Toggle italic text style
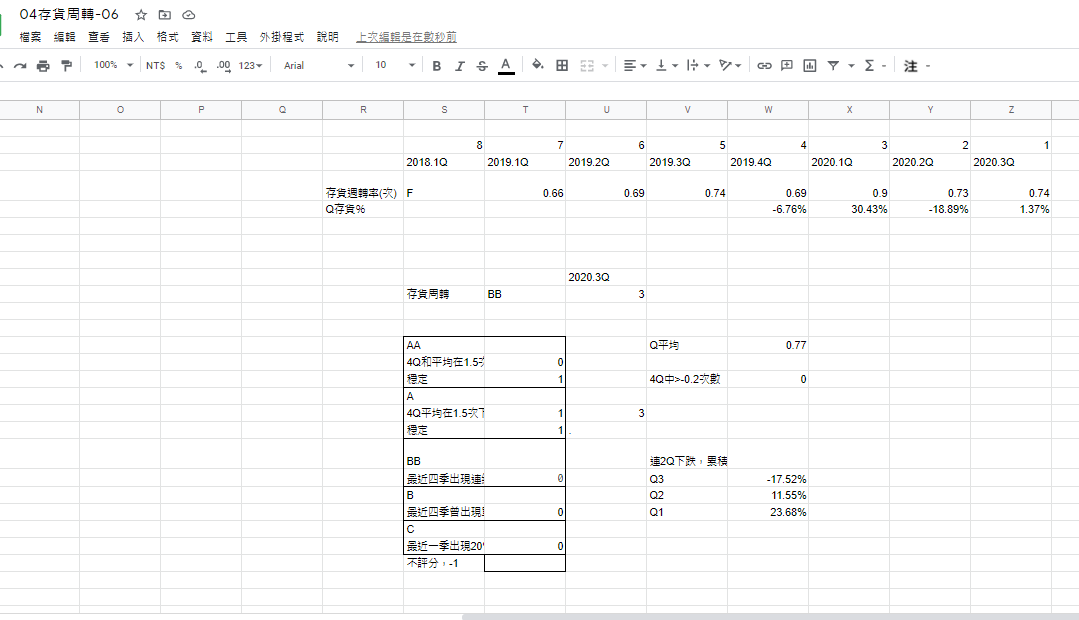1079x620 pixels. tap(459, 66)
